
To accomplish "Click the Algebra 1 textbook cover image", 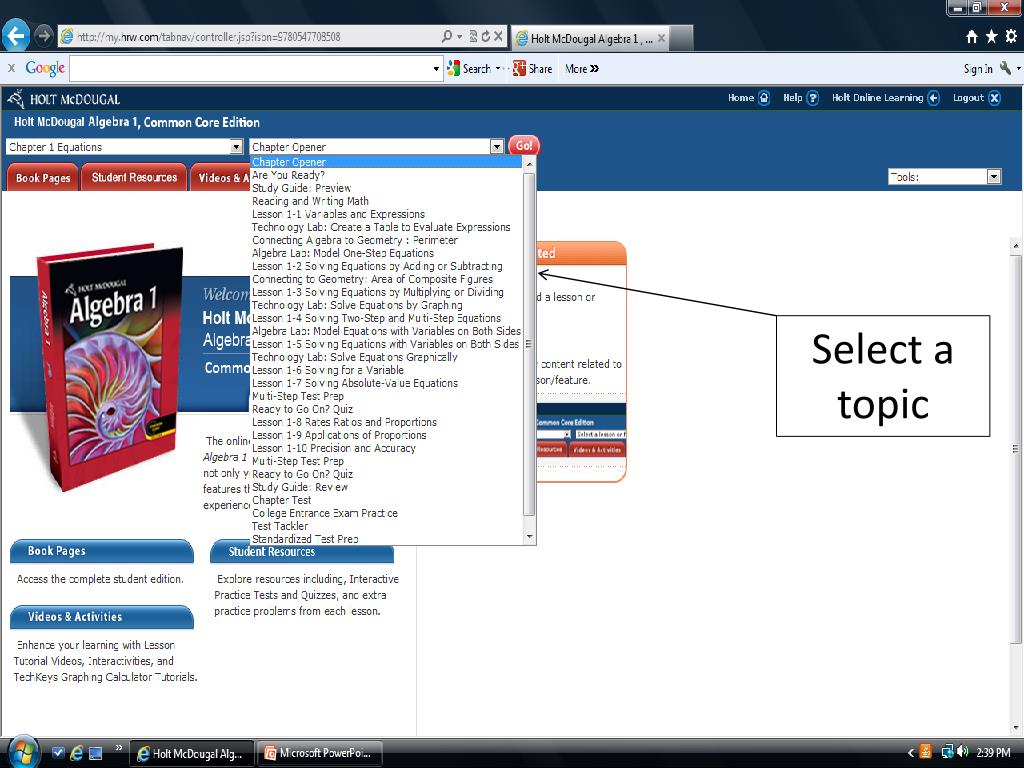I will click(110, 367).
